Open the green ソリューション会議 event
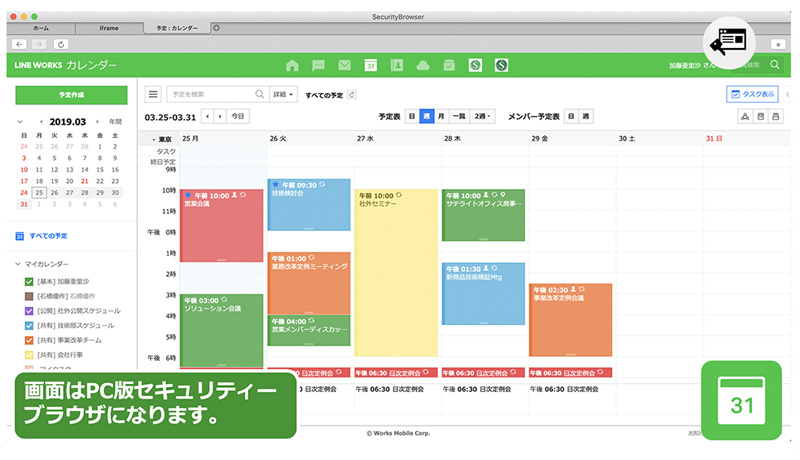Image resolution: width=800 pixels, height=460 pixels. pos(221,330)
